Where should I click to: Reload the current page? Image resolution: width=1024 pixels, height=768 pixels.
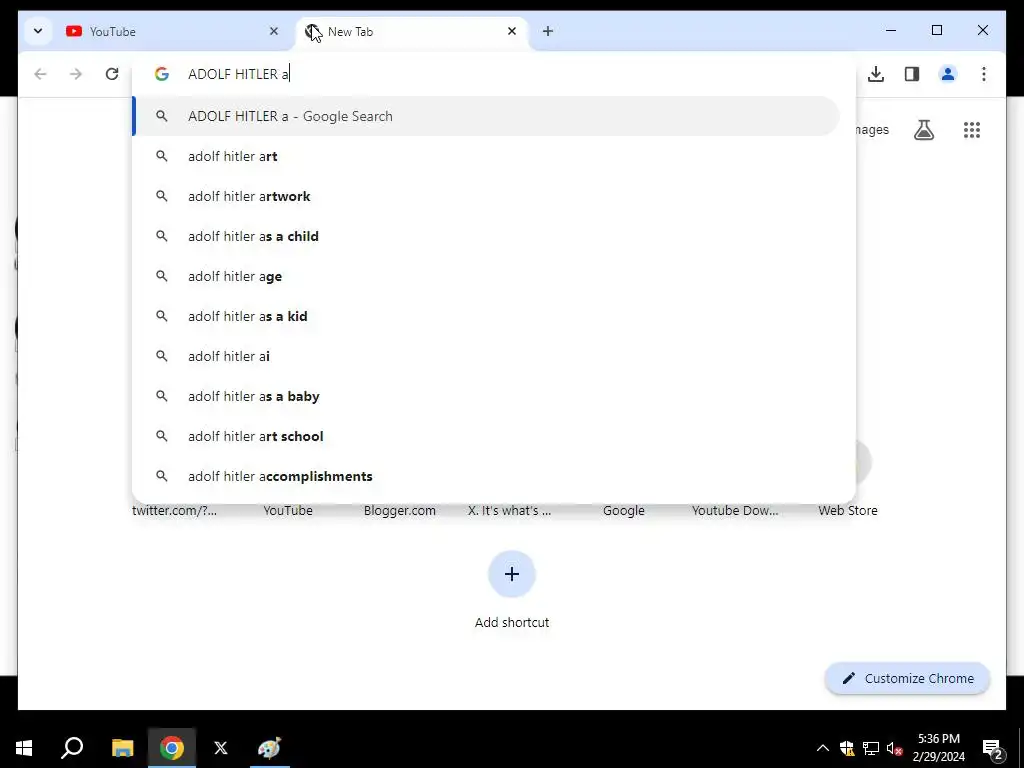click(x=112, y=74)
